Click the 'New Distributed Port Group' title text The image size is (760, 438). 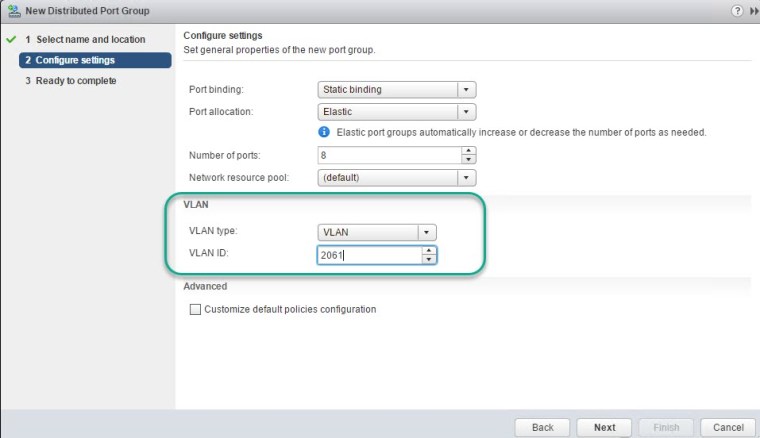[x=87, y=11]
